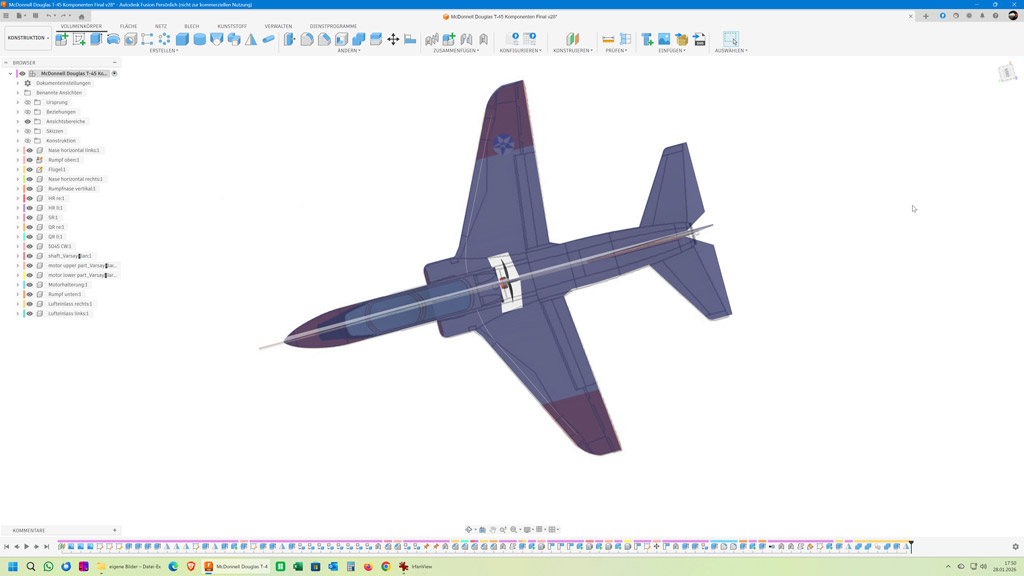
Task: Select Lufteinlass links:1 in browser
Action: [x=68, y=314]
